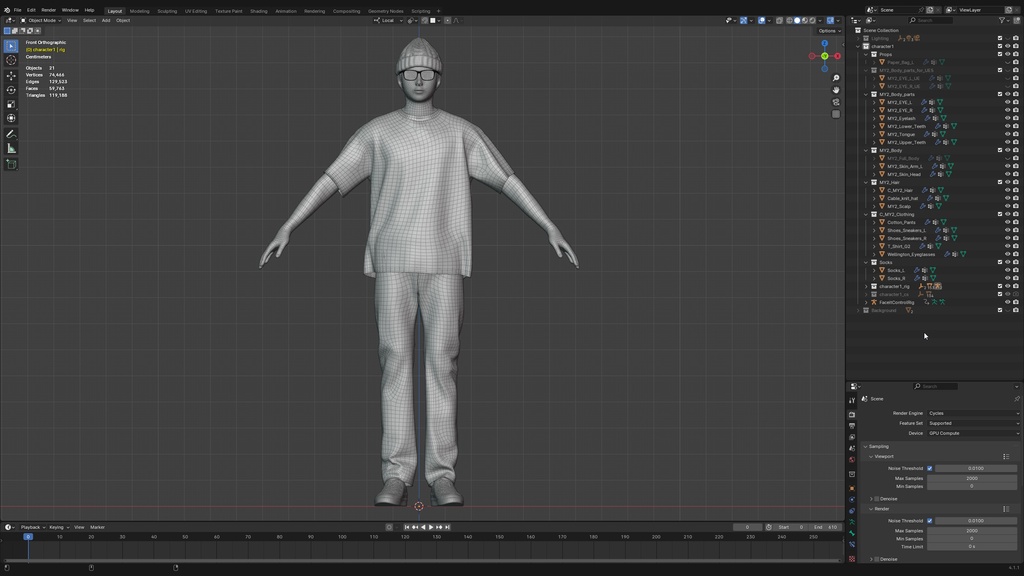The image size is (1024, 576).
Task: Hide Cotton_Pants in the viewport
Action: 1007,222
